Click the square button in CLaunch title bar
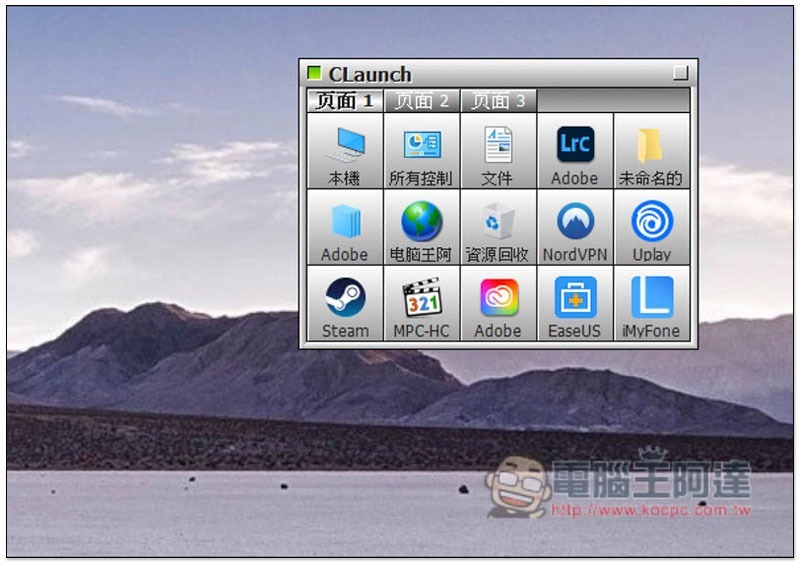 tap(681, 73)
